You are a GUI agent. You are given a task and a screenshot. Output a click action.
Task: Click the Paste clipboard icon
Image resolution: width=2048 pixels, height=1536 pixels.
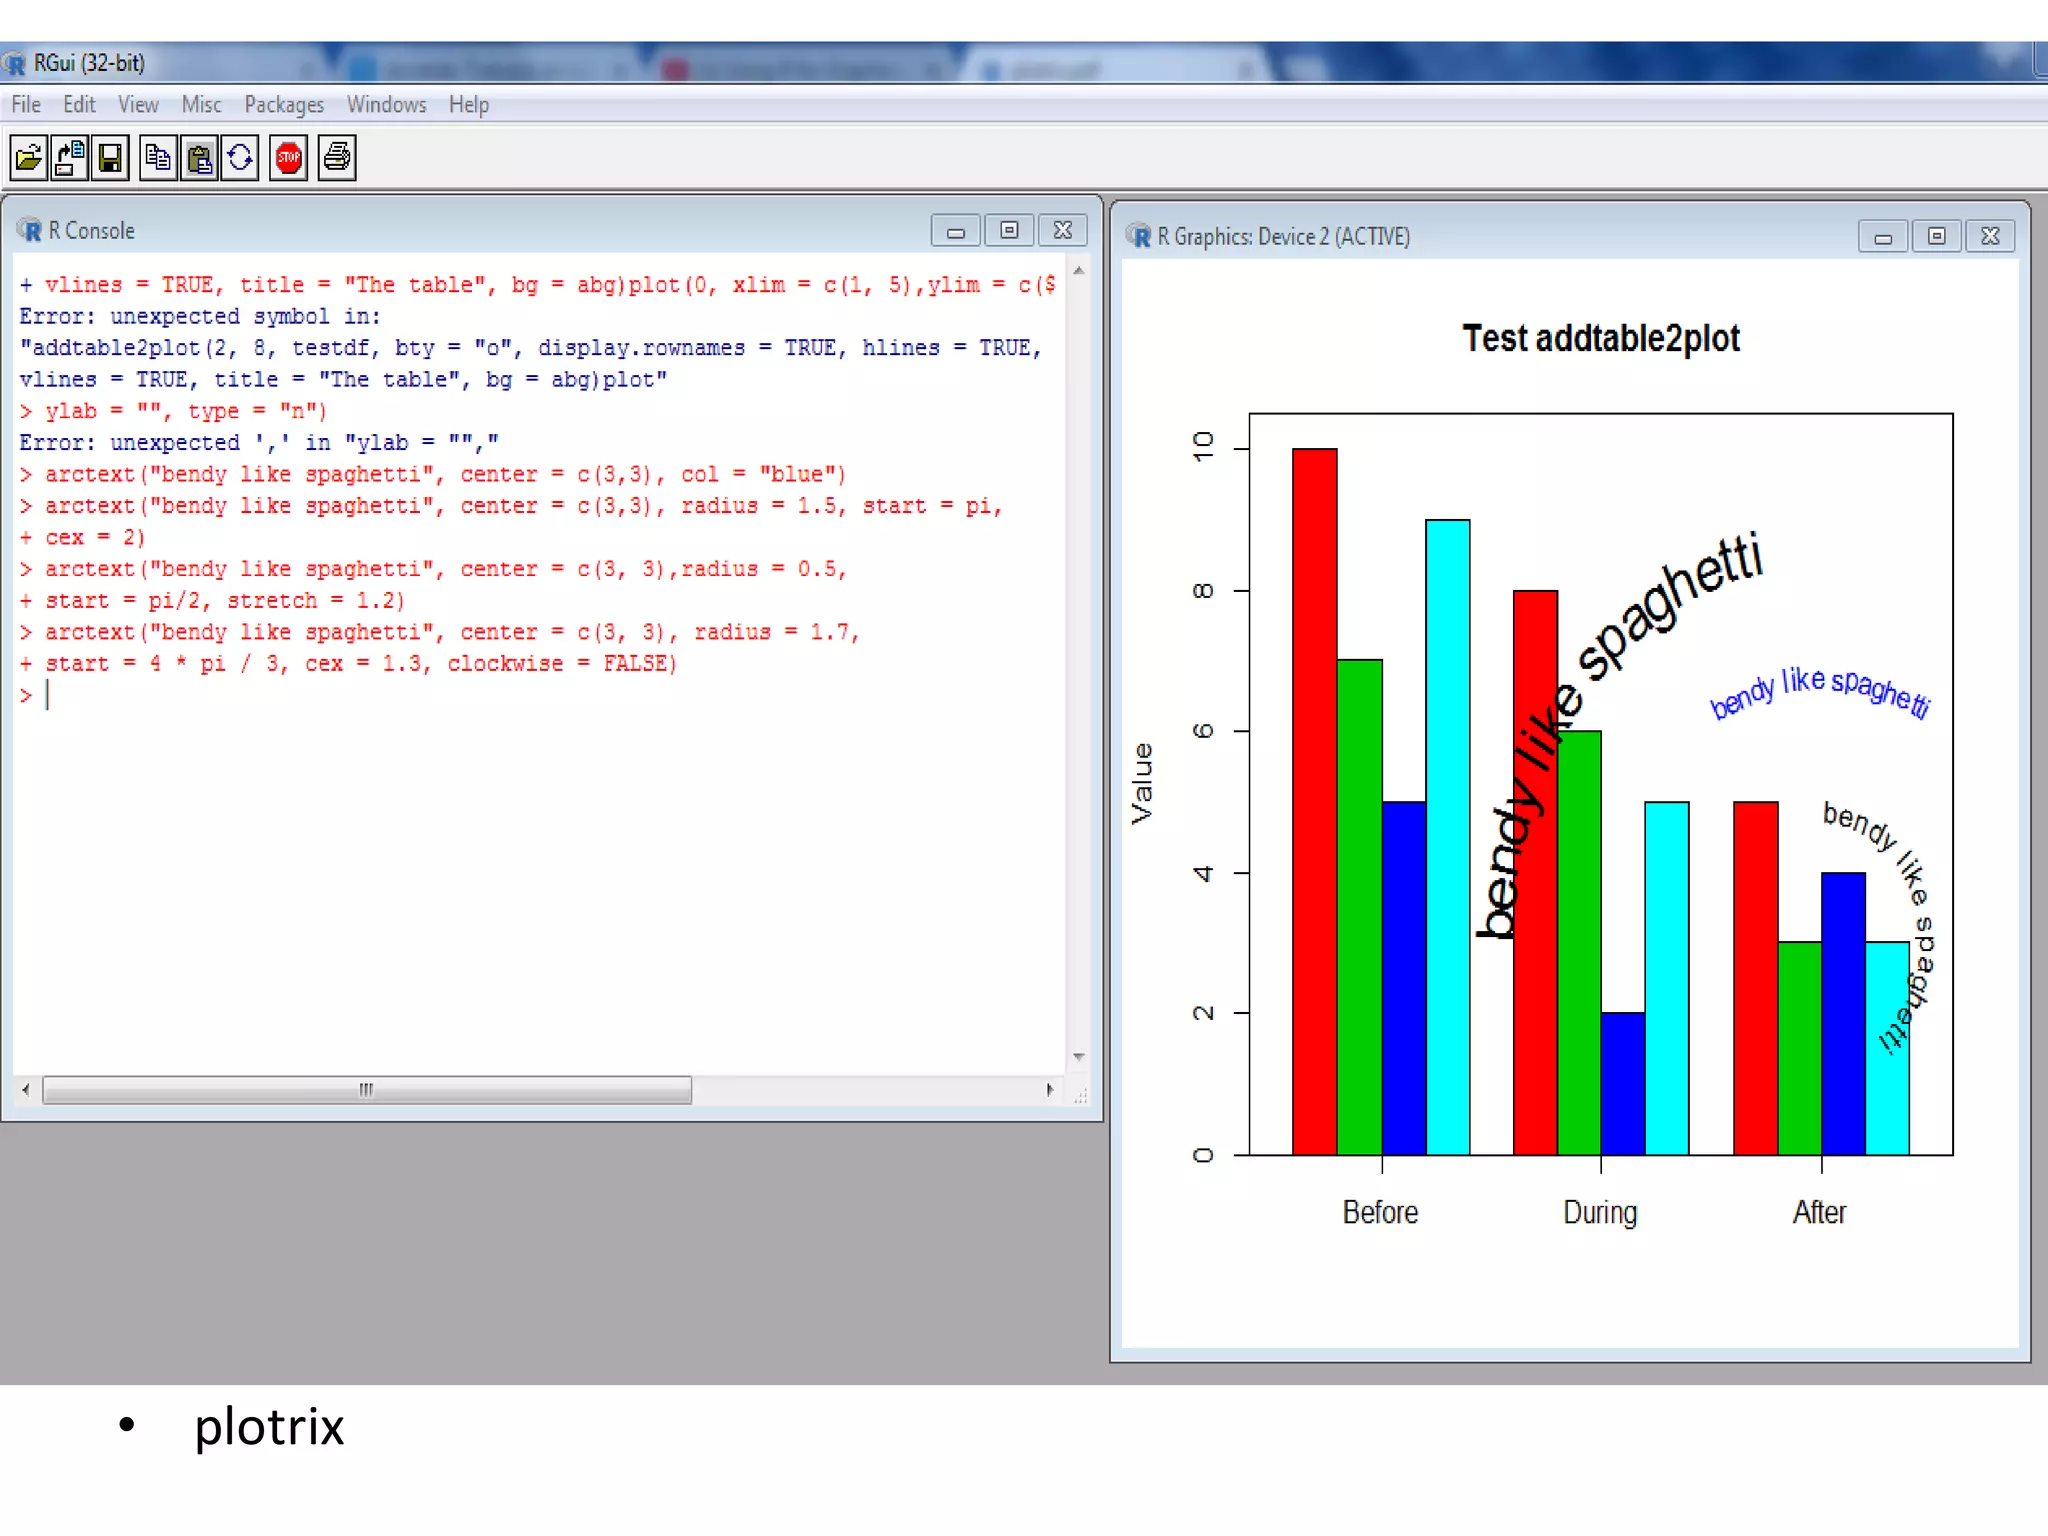tap(200, 158)
